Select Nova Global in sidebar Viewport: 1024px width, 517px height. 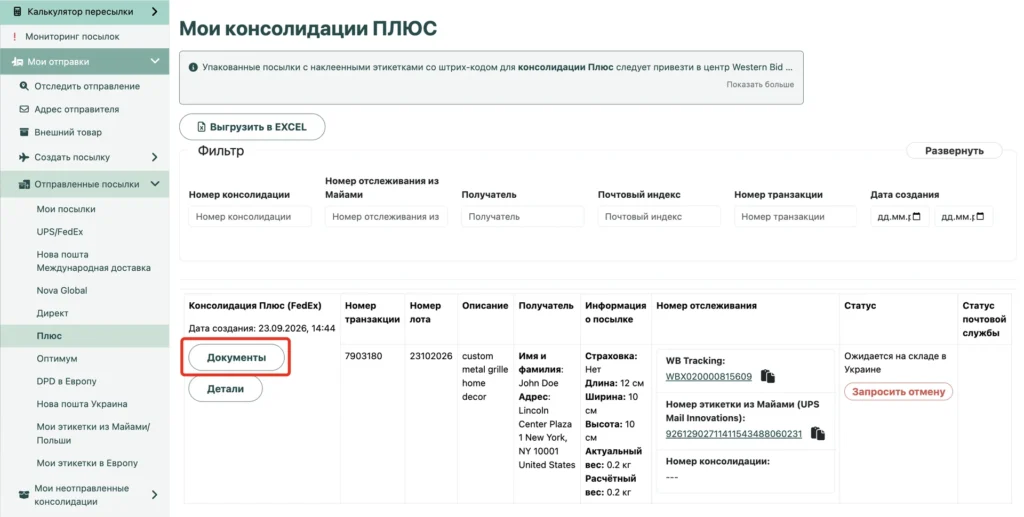[x=62, y=290]
